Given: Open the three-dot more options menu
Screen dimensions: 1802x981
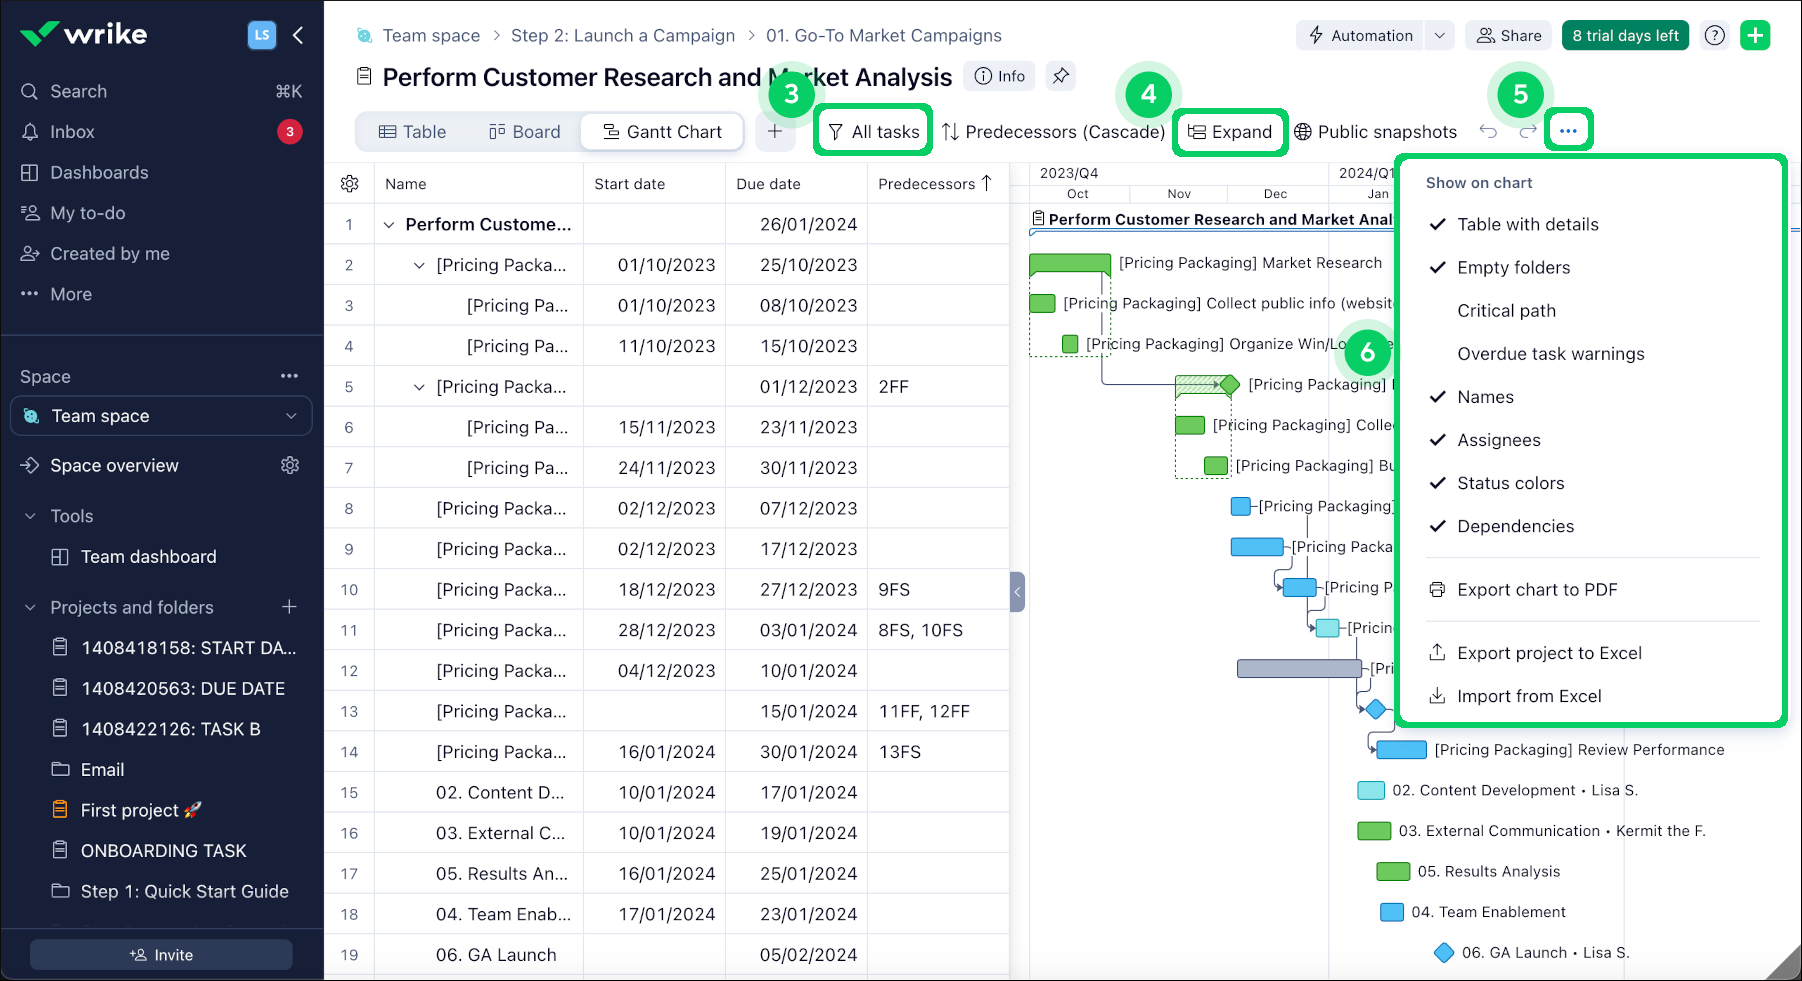Looking at the screenshot, I should click(x=1568, y=131).
